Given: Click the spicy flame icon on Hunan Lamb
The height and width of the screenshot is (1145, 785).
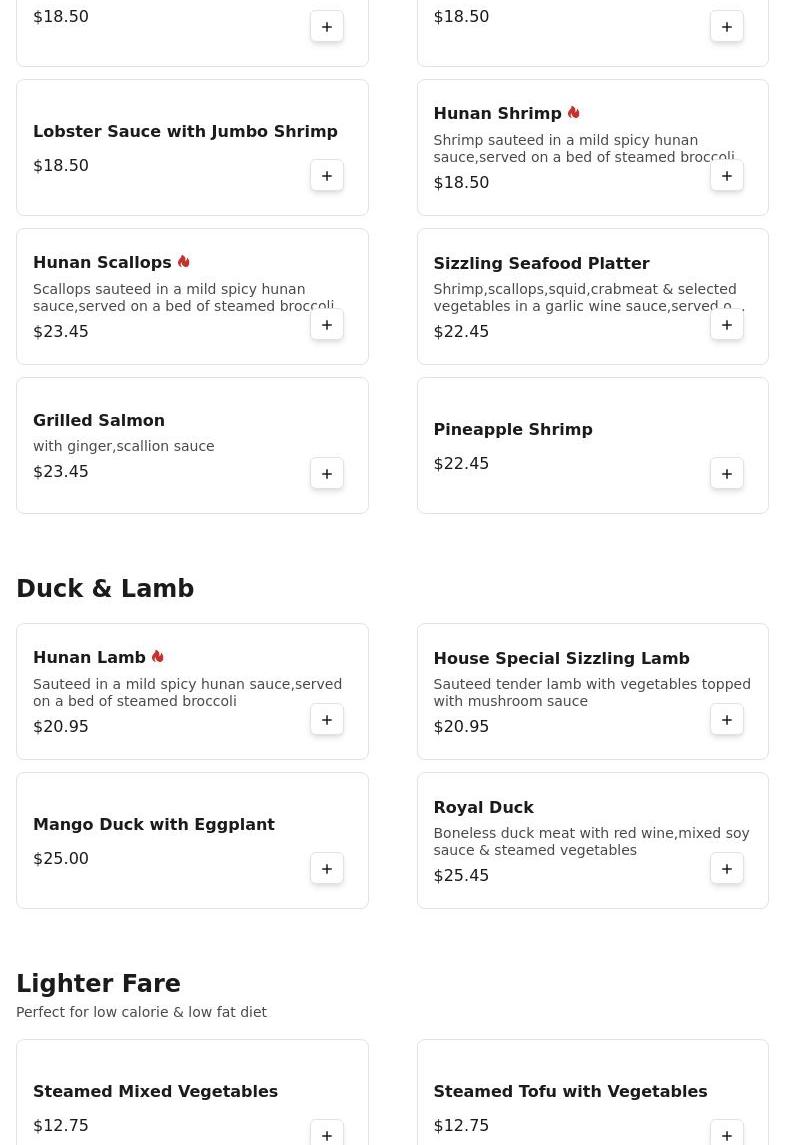Looking at the screenshot, I should [158, 657].
